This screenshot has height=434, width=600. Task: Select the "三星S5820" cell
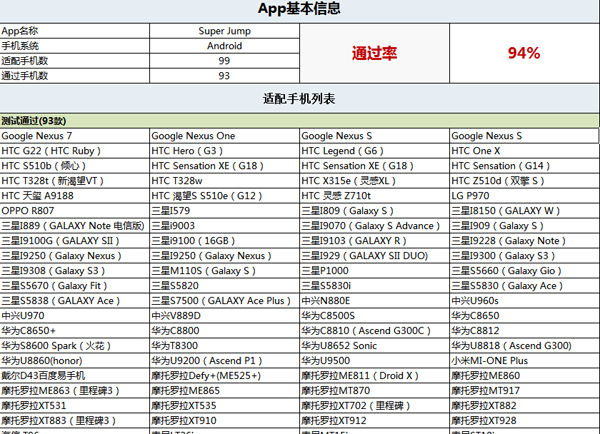point(224,286)
